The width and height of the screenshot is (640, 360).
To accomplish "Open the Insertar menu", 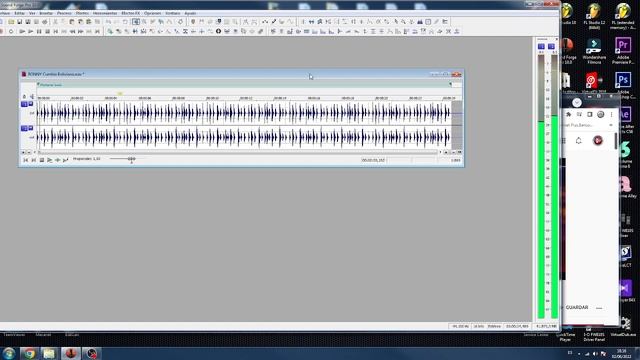I will 46,13.
